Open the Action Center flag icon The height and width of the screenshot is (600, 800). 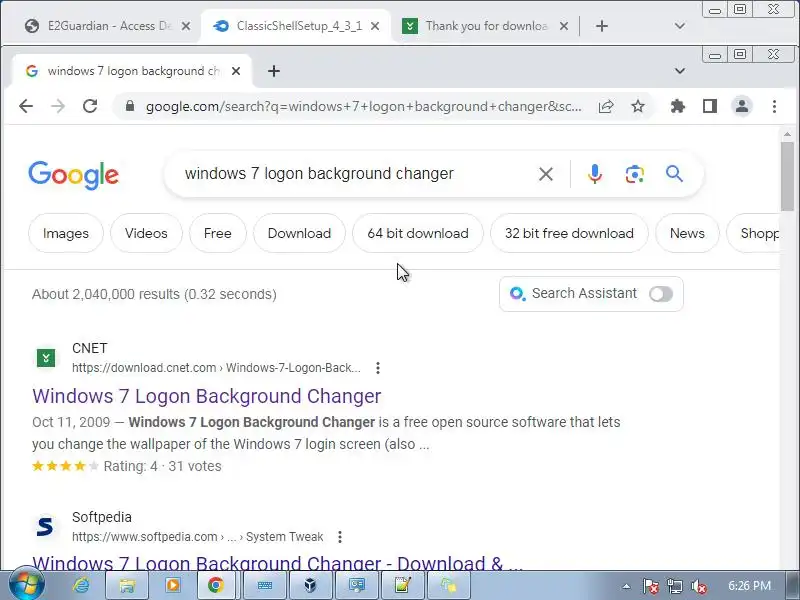[650, 586]
